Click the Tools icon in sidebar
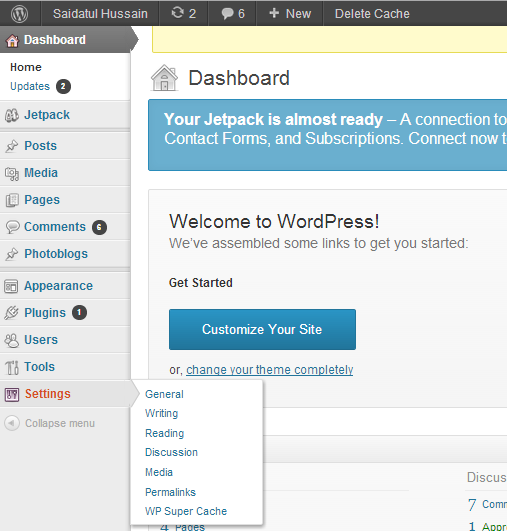 12,367
